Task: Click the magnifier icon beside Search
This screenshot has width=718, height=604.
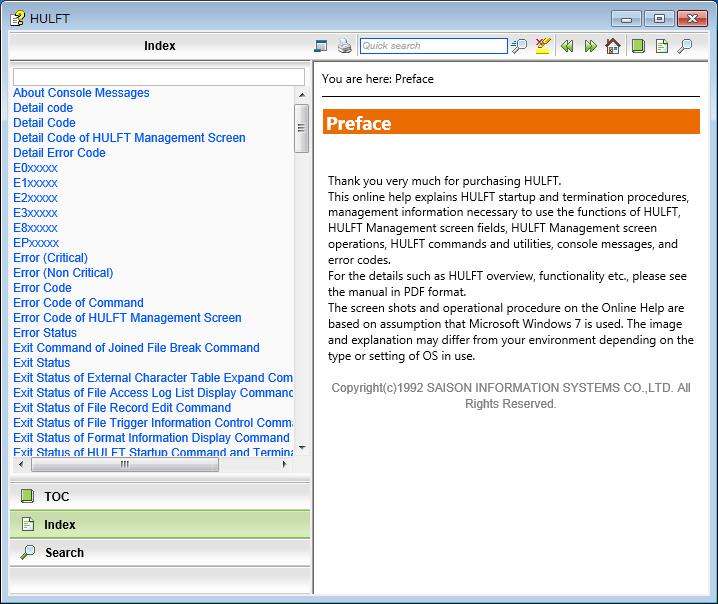Action: [x=28, y=552]
